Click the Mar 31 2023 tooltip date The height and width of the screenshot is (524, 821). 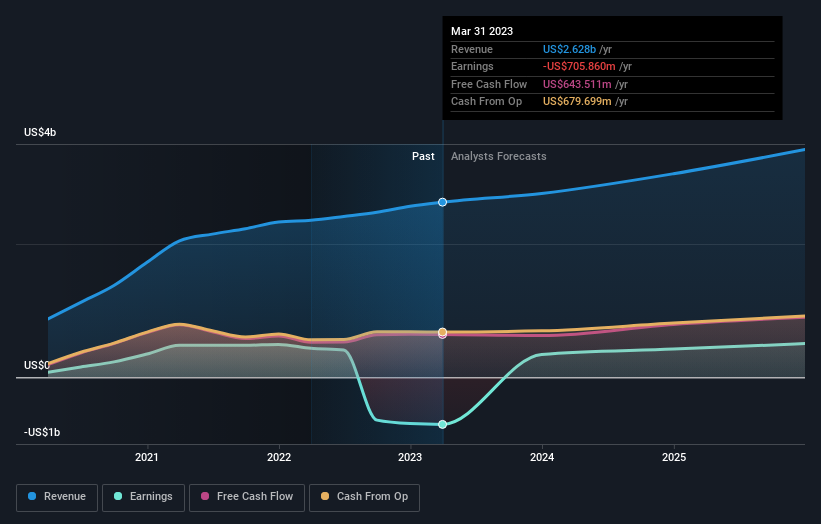pos(482,31)
